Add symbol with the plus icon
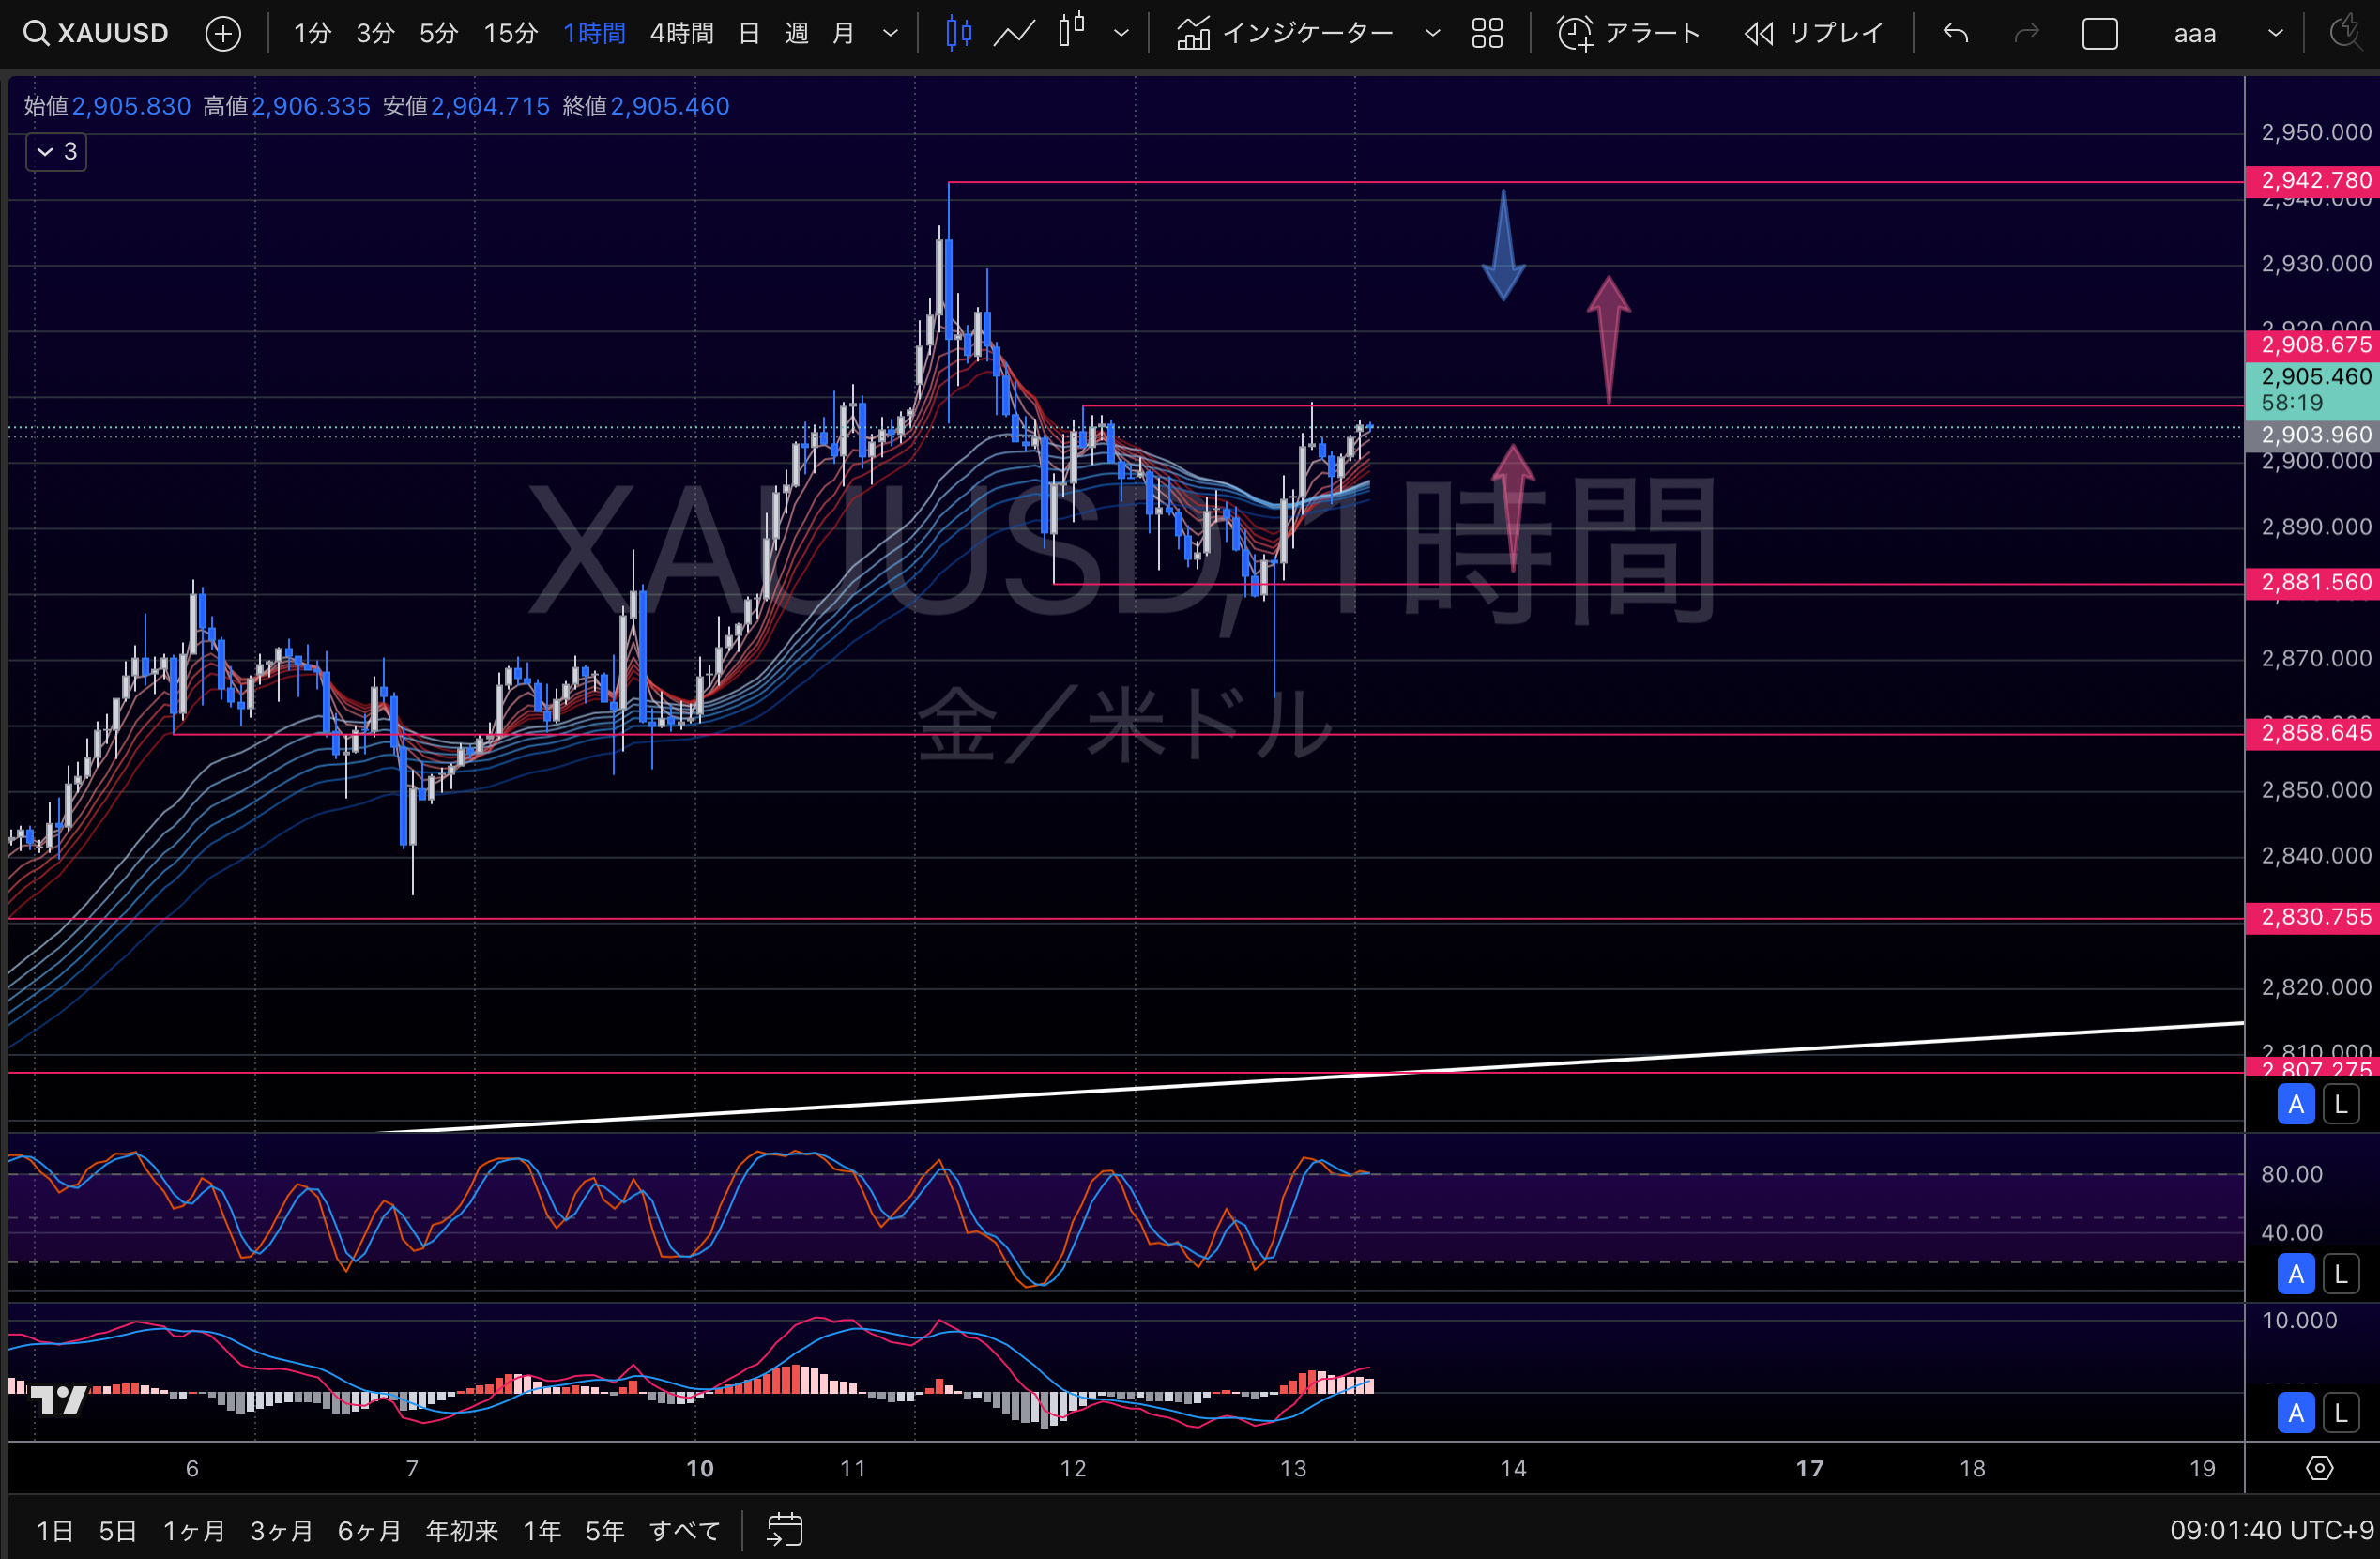The width and height of the screenshot is (2380, 1559). pos(223,34)
